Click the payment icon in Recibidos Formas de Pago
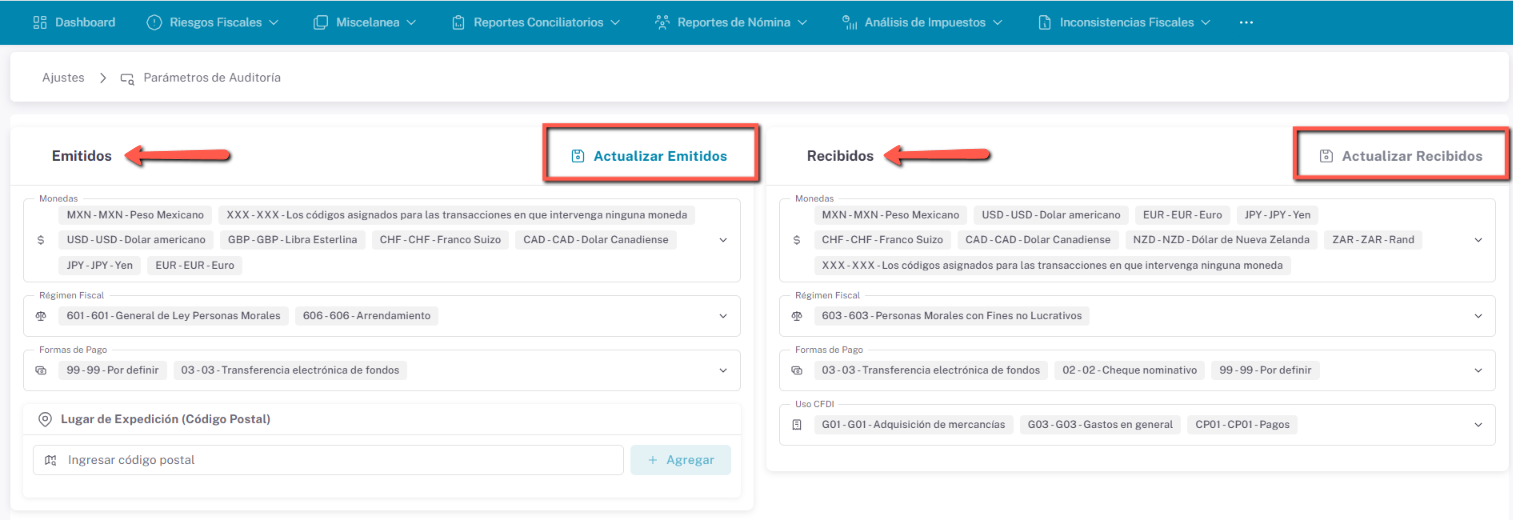The width and height of the screenshot is (1513, 520). (797, 370)
